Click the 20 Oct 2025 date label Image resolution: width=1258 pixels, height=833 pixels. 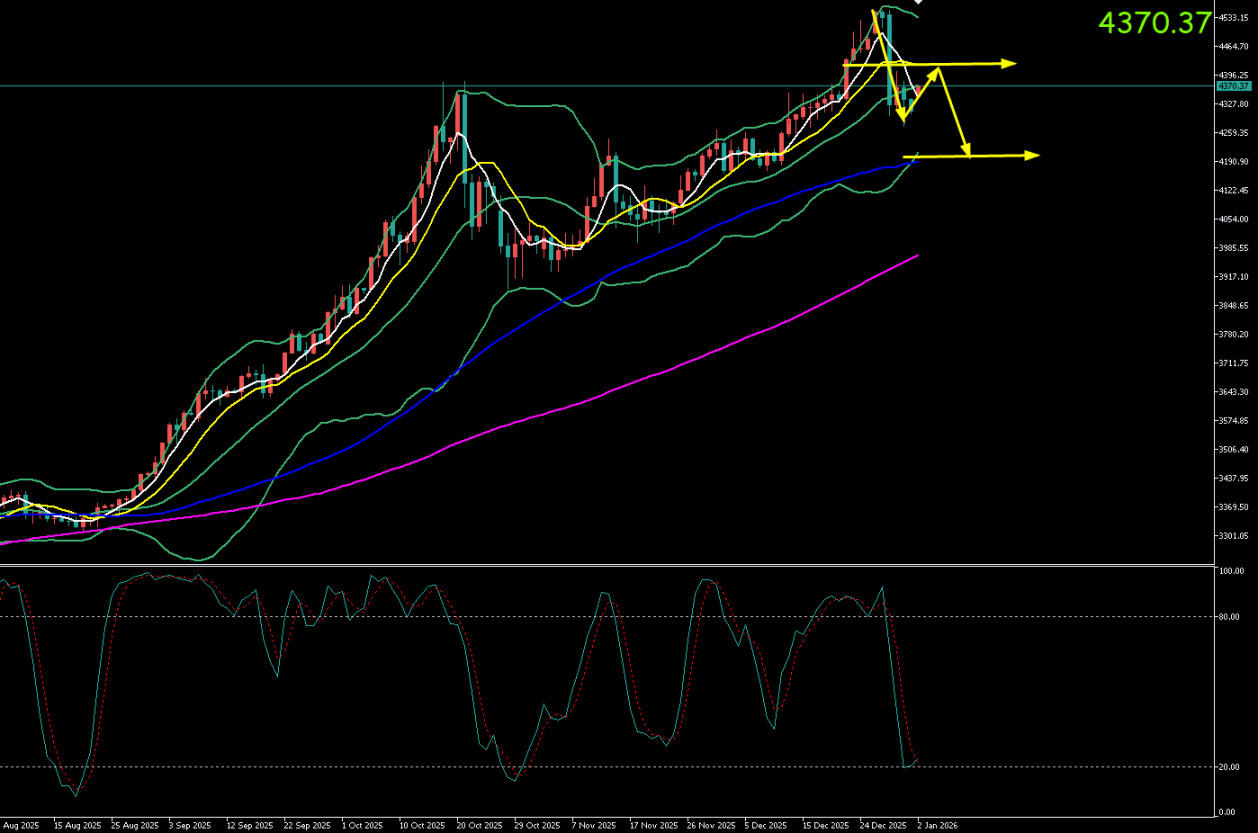tap(480, 826)
